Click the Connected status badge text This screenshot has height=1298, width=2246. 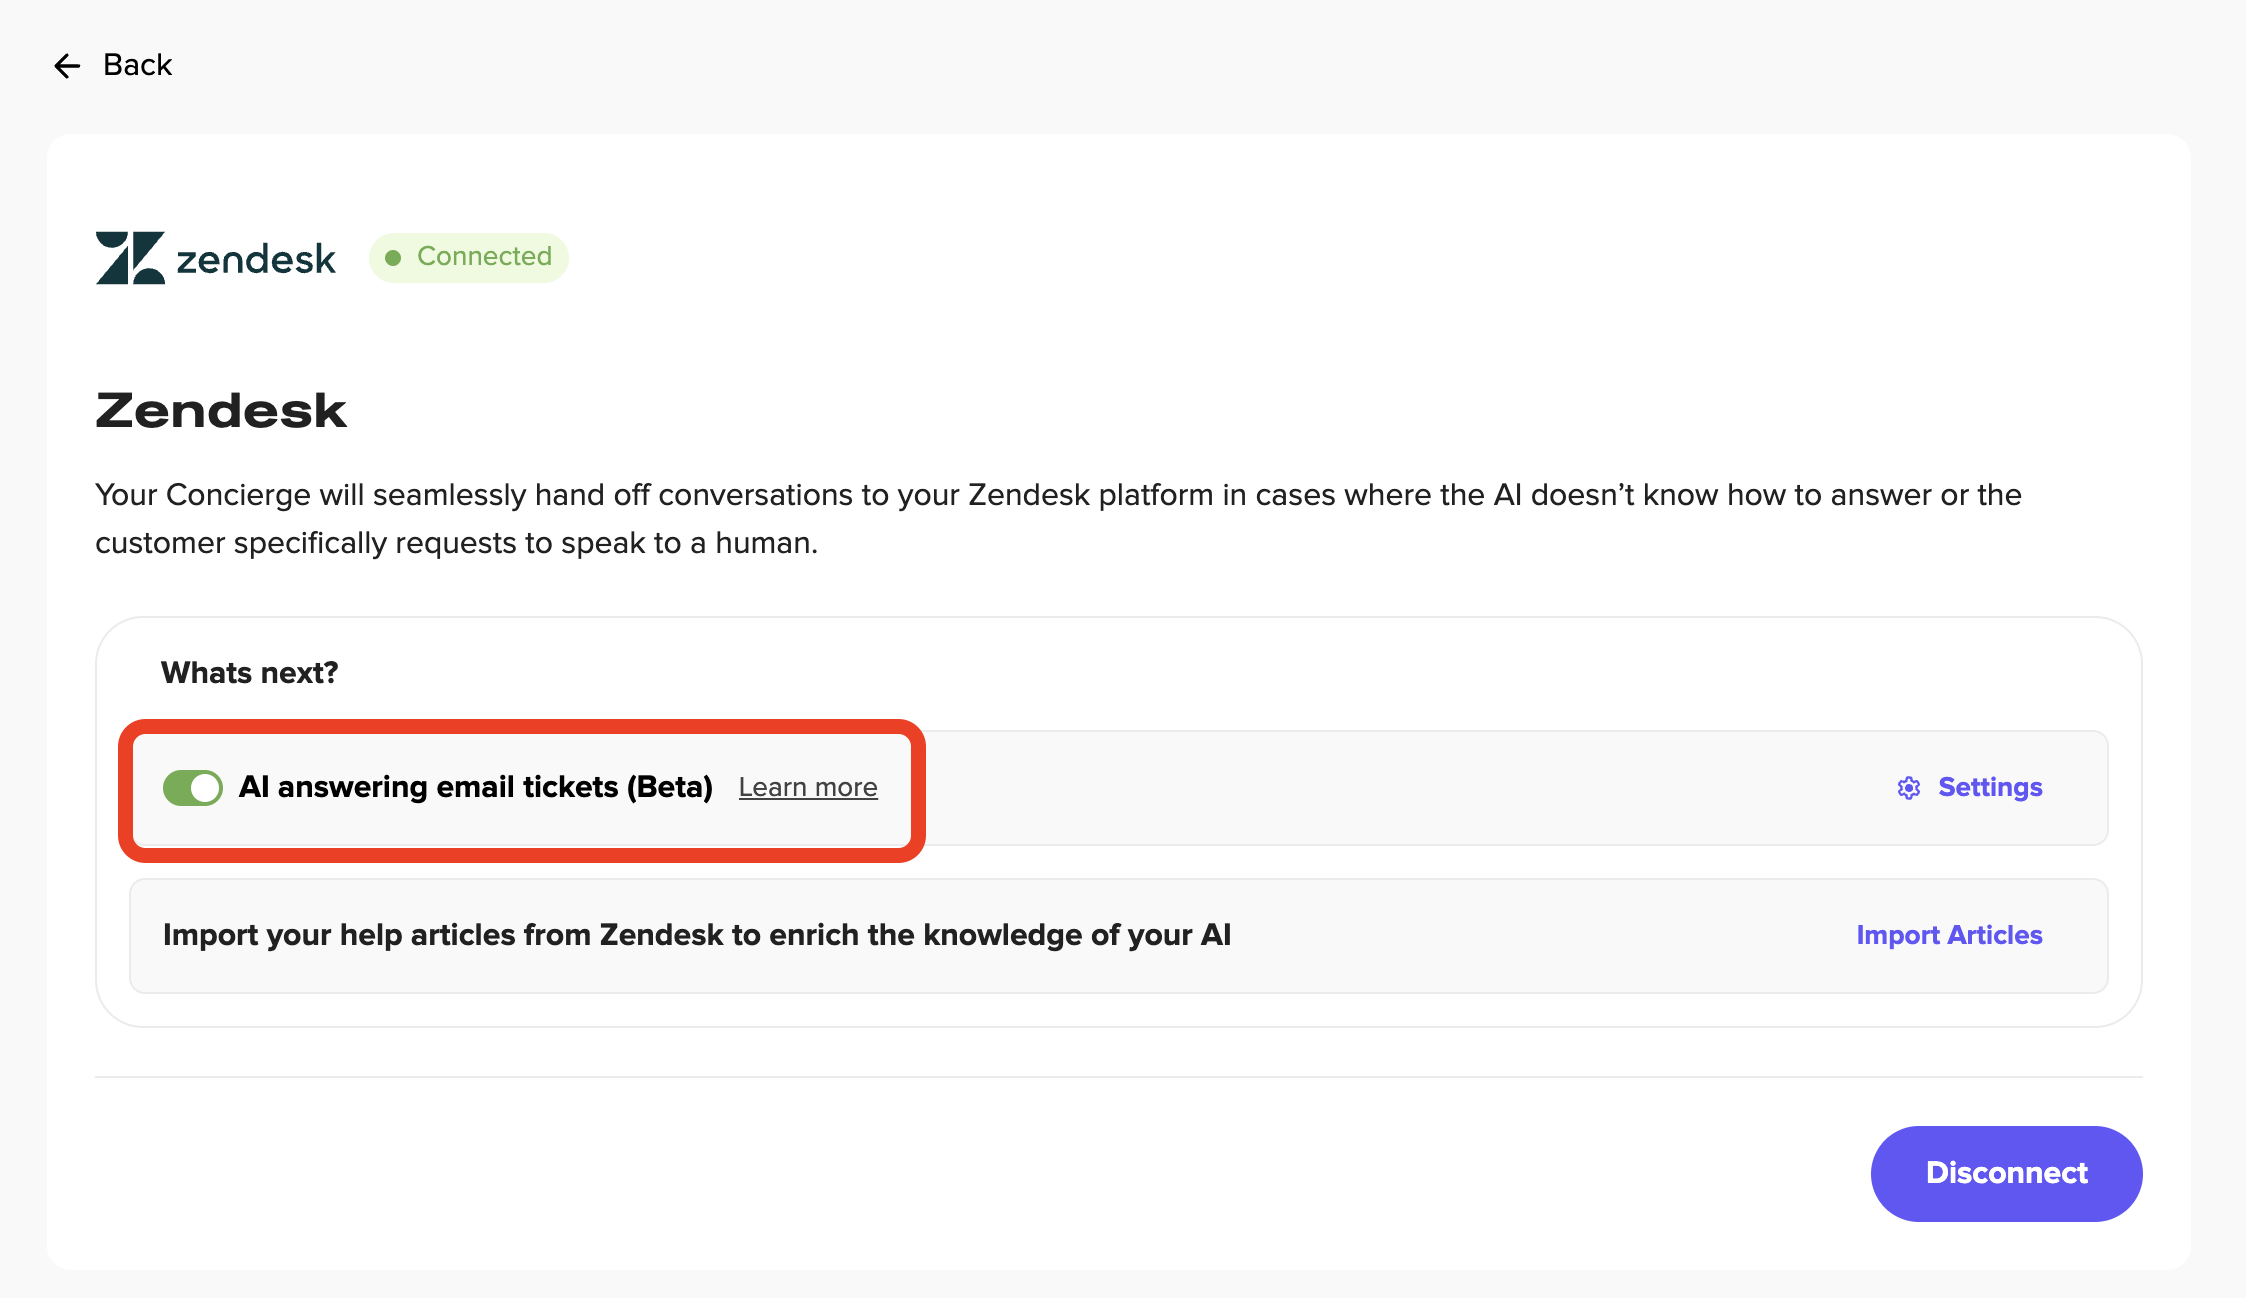tap(484, 257)
